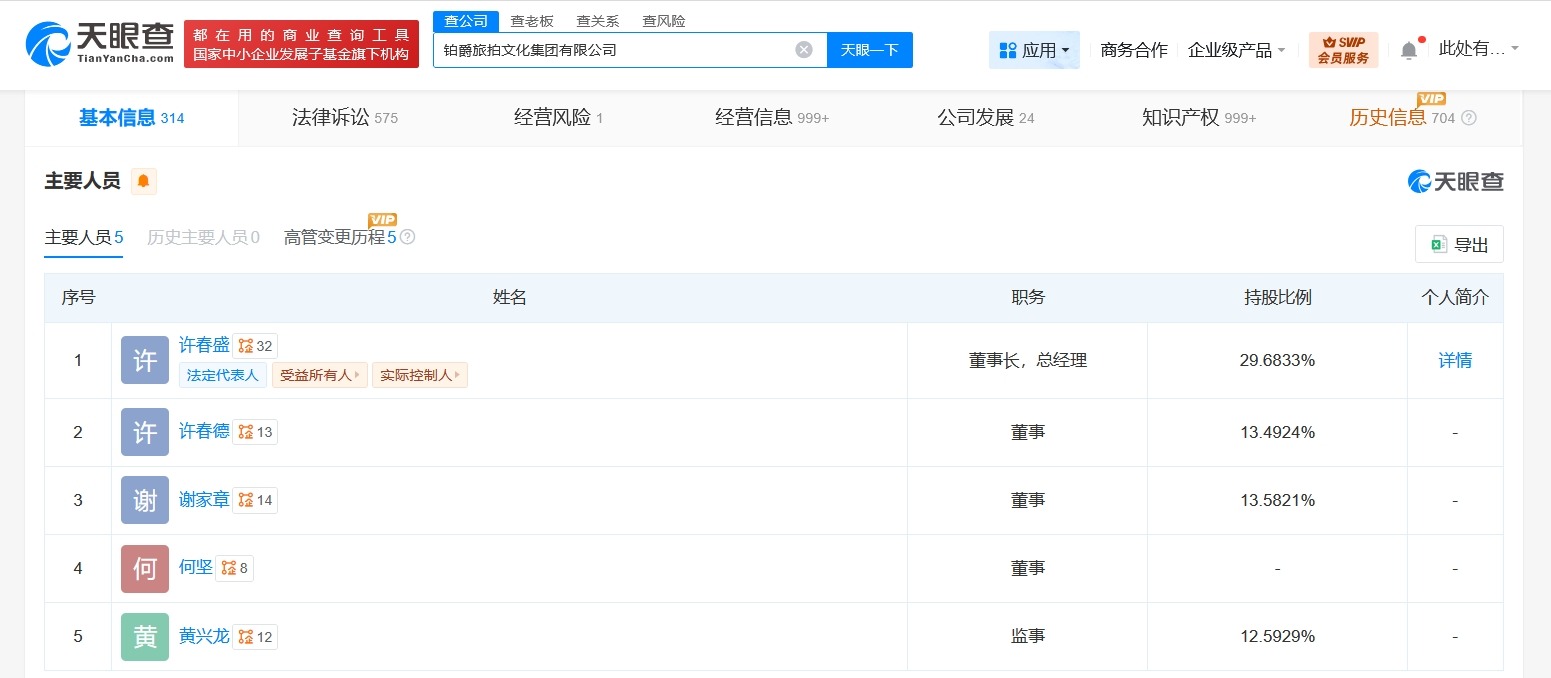Switch to the 查老板 search tab

coord(532,20)
